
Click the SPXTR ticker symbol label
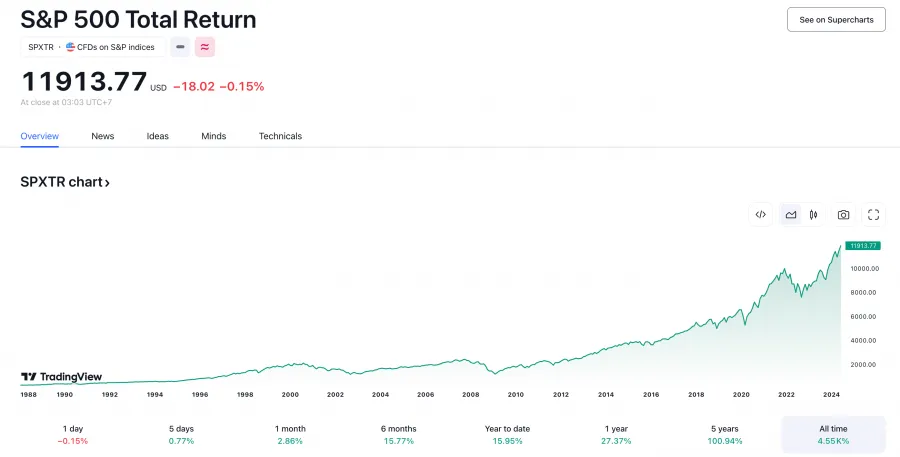[41, 47]
